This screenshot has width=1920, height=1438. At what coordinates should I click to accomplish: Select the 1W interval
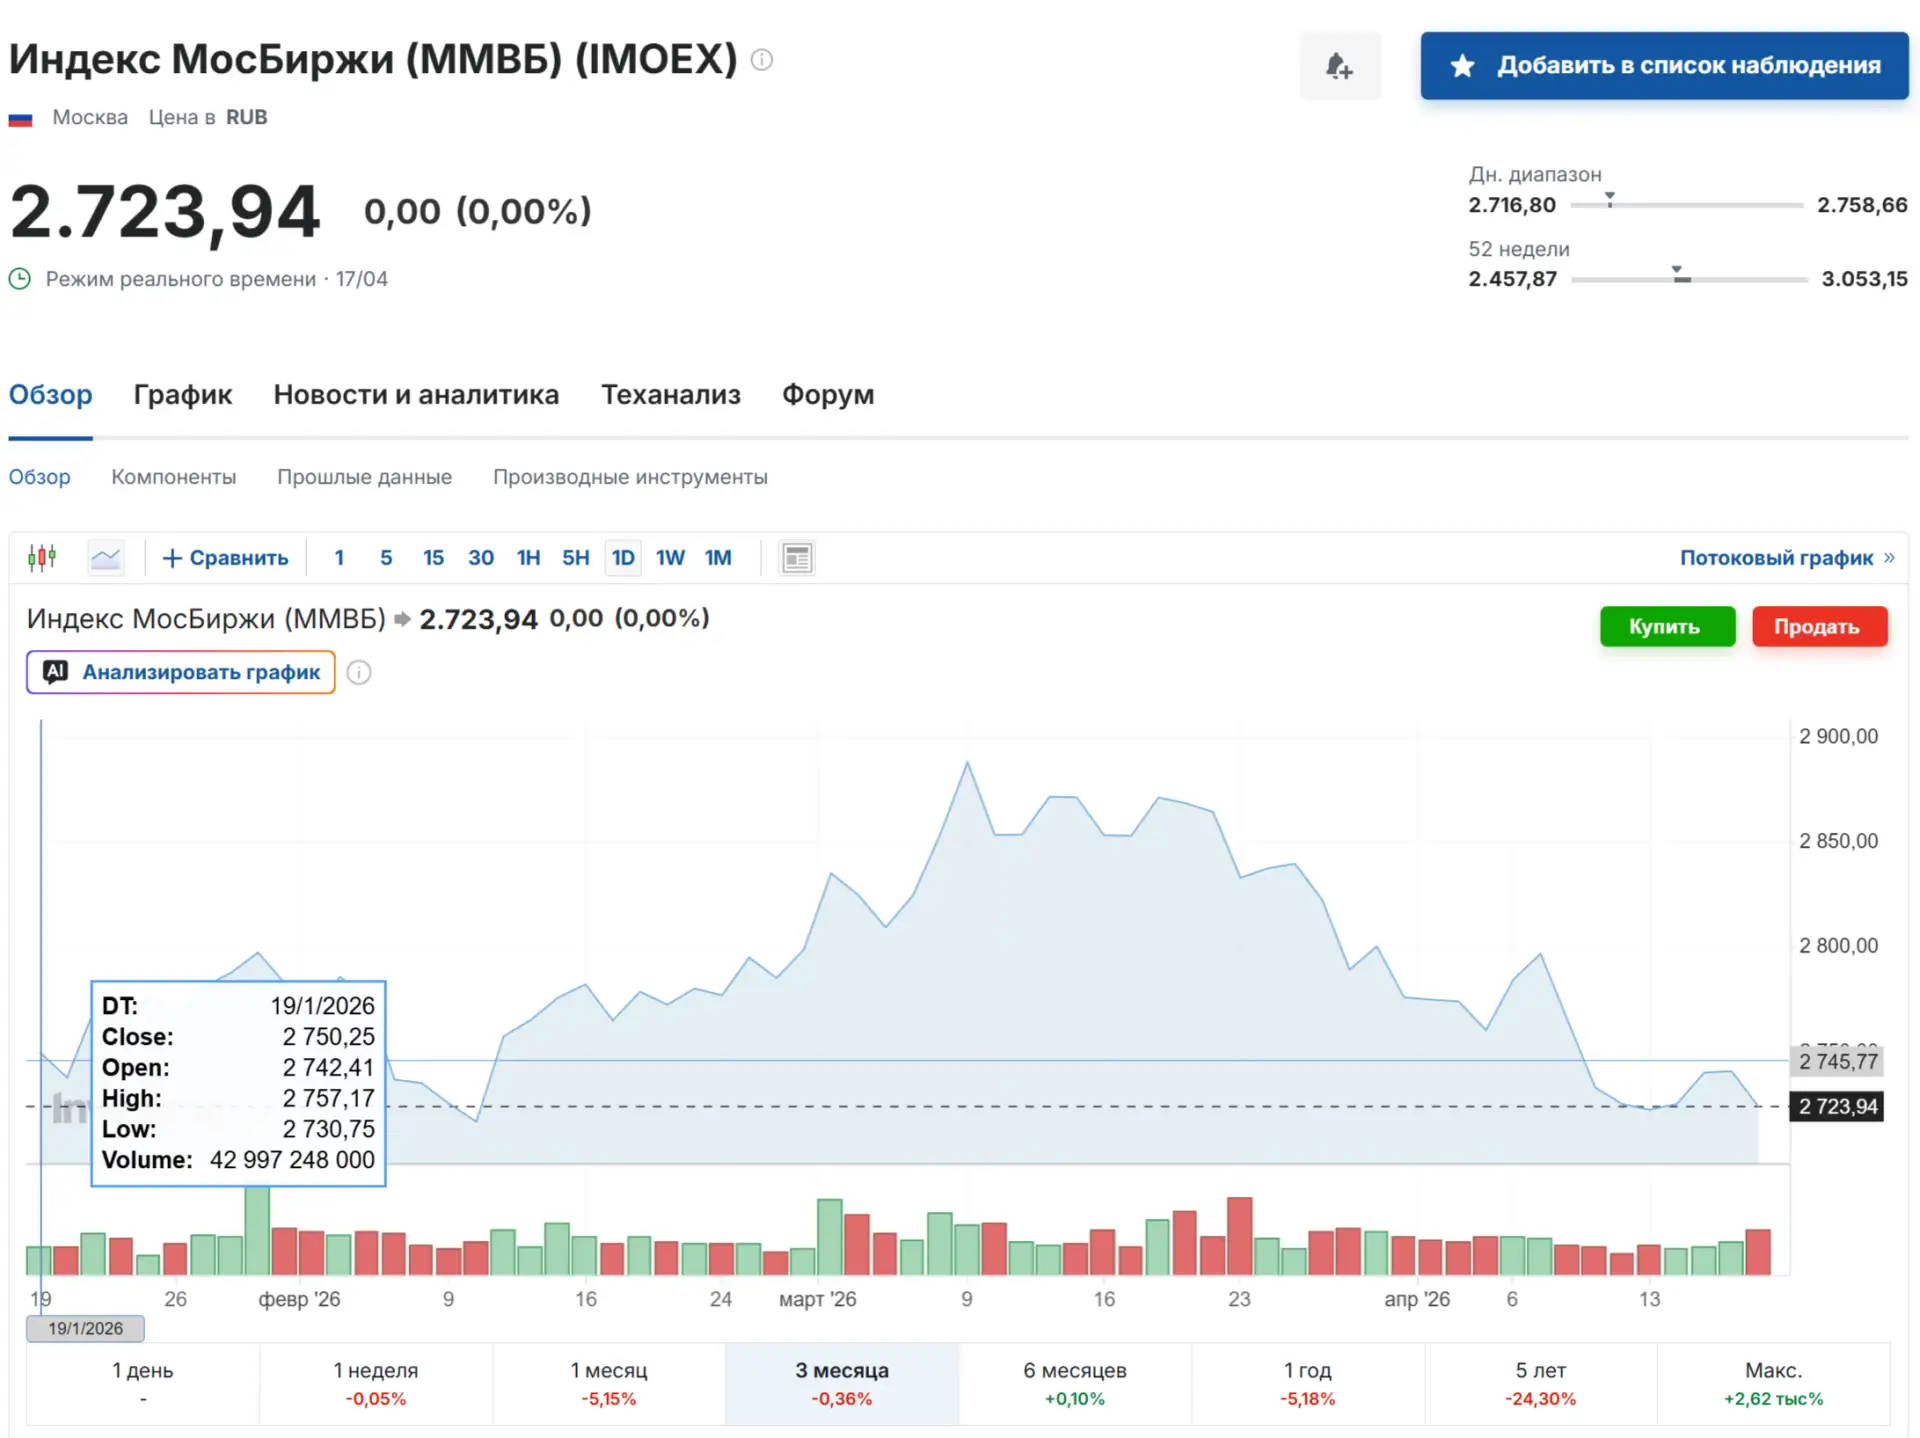(670, 558)
